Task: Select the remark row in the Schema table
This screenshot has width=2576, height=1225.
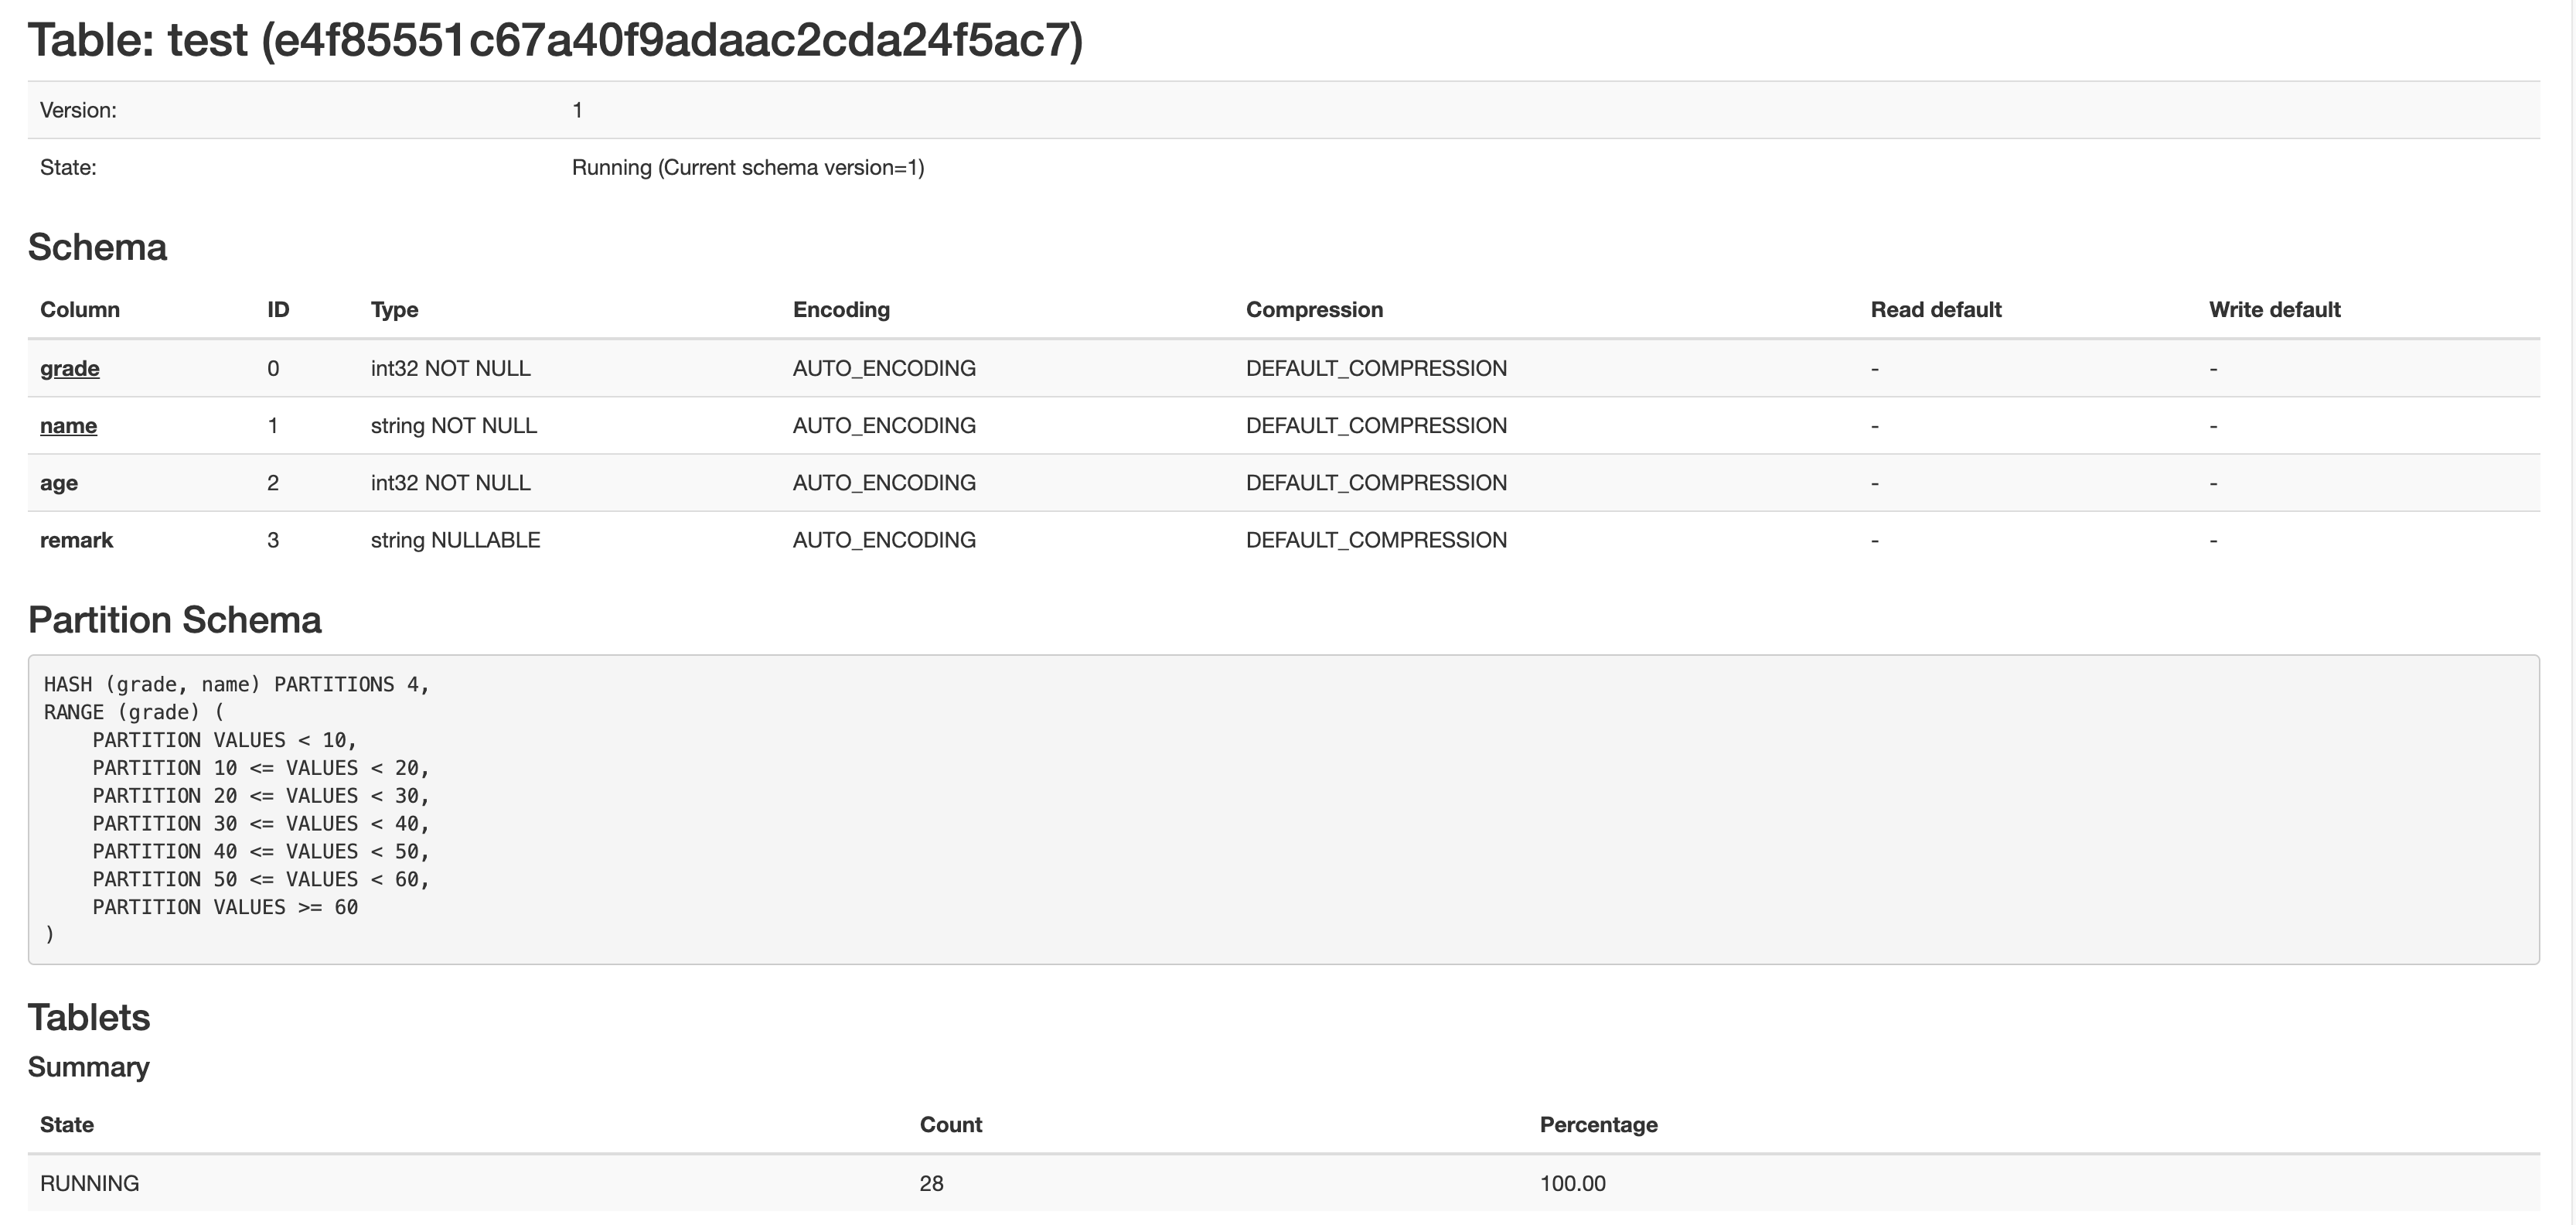Action: (x=77, y=539)
